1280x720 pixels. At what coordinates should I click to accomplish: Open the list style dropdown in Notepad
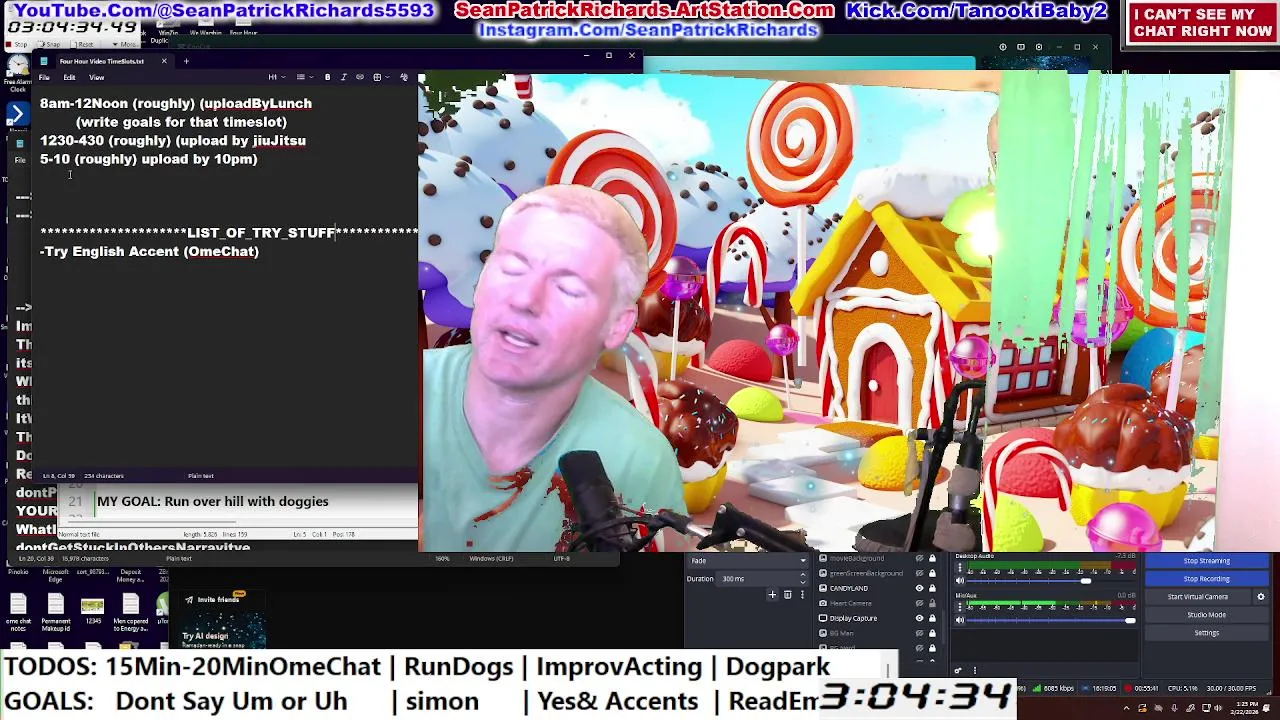click(x=305, y=77)
